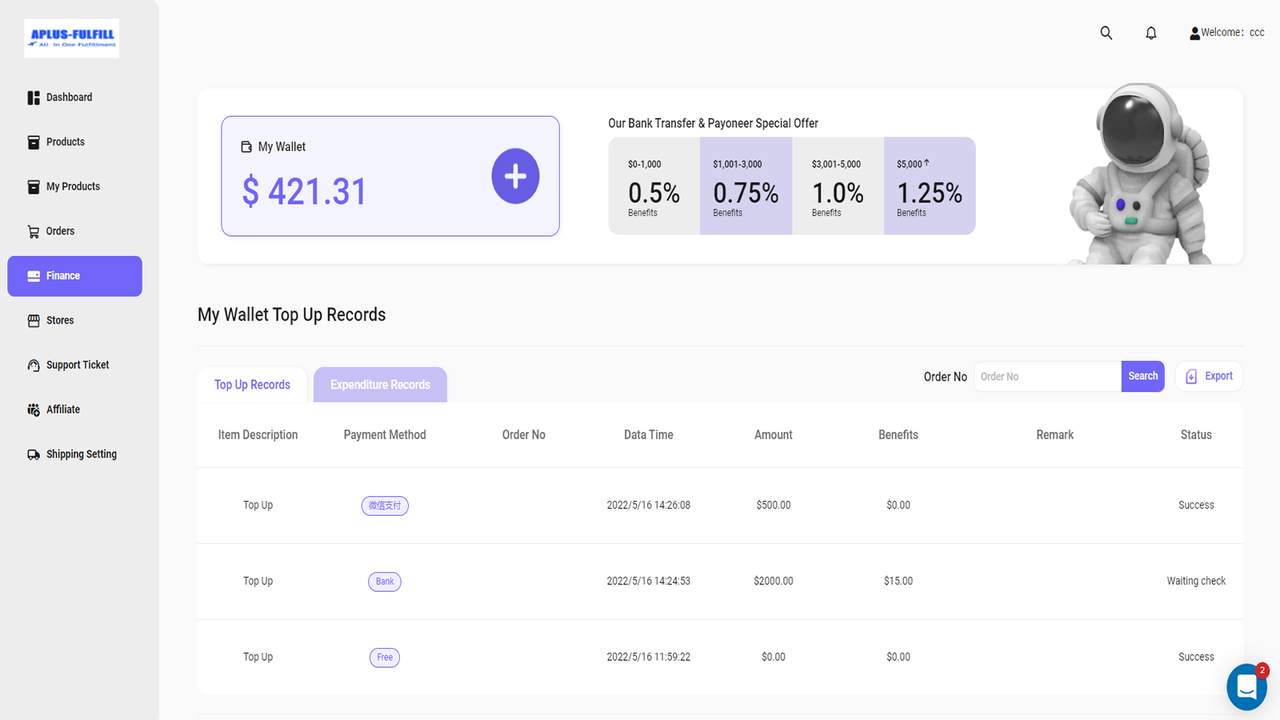The image size is (1280, 720).
Task: Click the $15.00 benefits cell
Action: [899, 582]
